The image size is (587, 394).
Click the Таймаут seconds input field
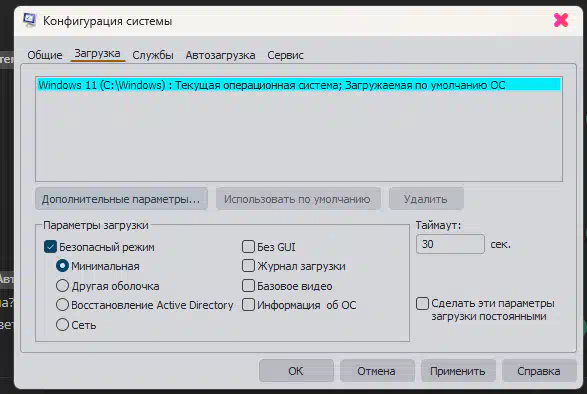point(450,244)
